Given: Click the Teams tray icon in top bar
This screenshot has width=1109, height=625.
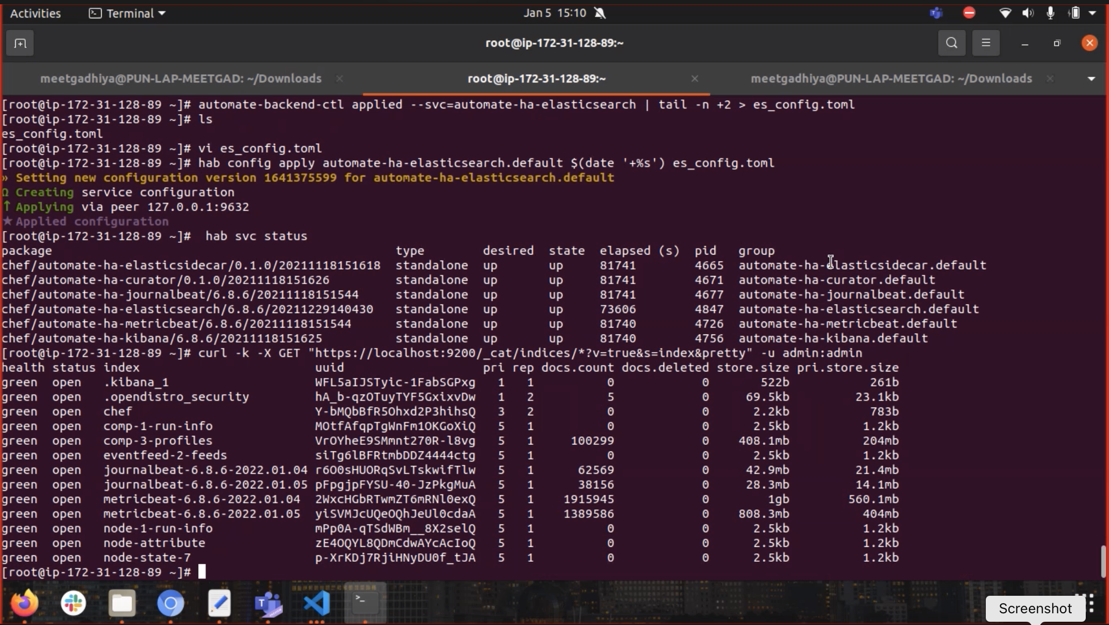Looking at the screenshot, I should [x=936, y=13].
